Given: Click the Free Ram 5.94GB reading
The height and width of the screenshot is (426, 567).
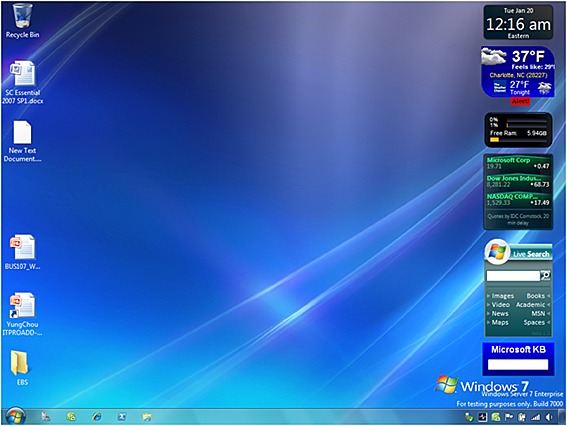Looking at the screenshot, I should tap(518, 133).
